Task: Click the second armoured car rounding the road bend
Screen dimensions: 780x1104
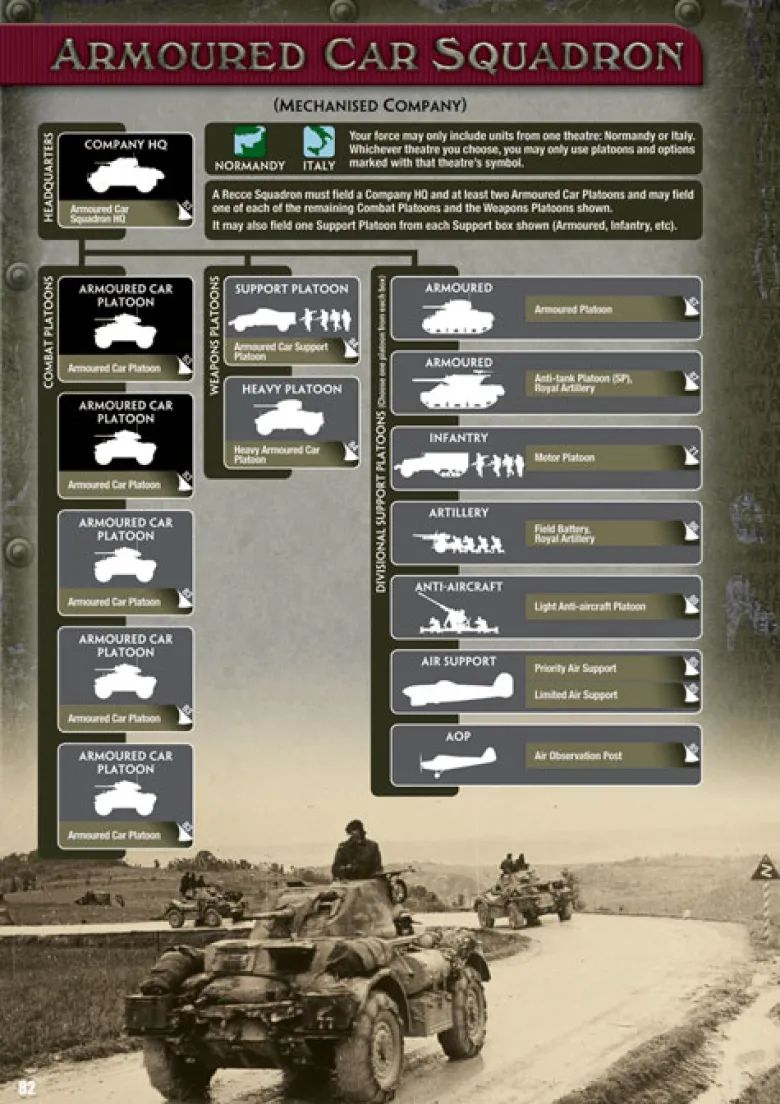Action: pyautogui.click(x=524, y=894)
